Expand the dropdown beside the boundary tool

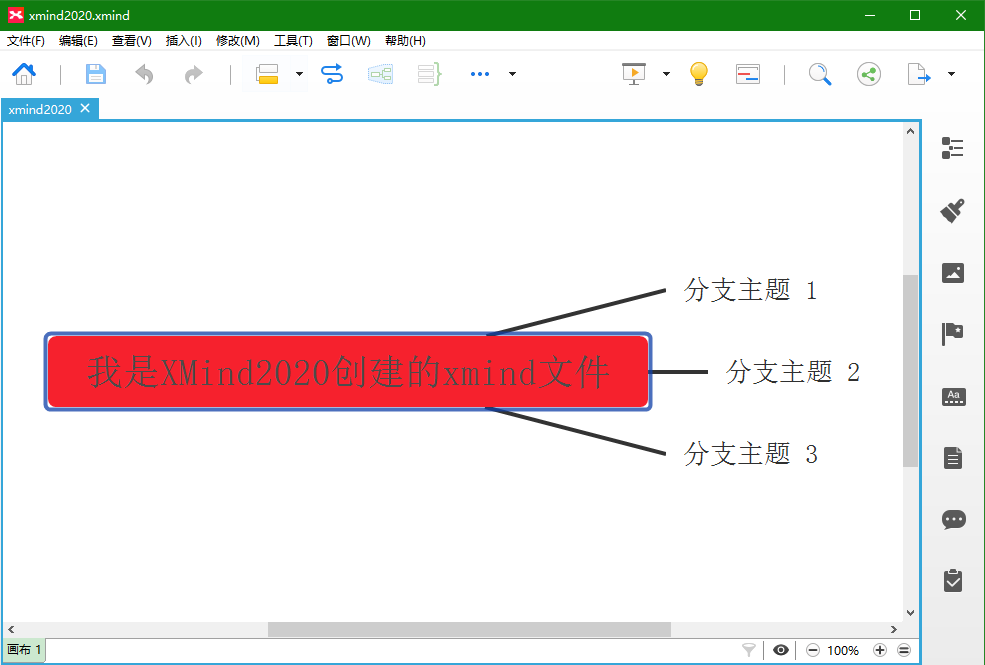pos(299,74)
